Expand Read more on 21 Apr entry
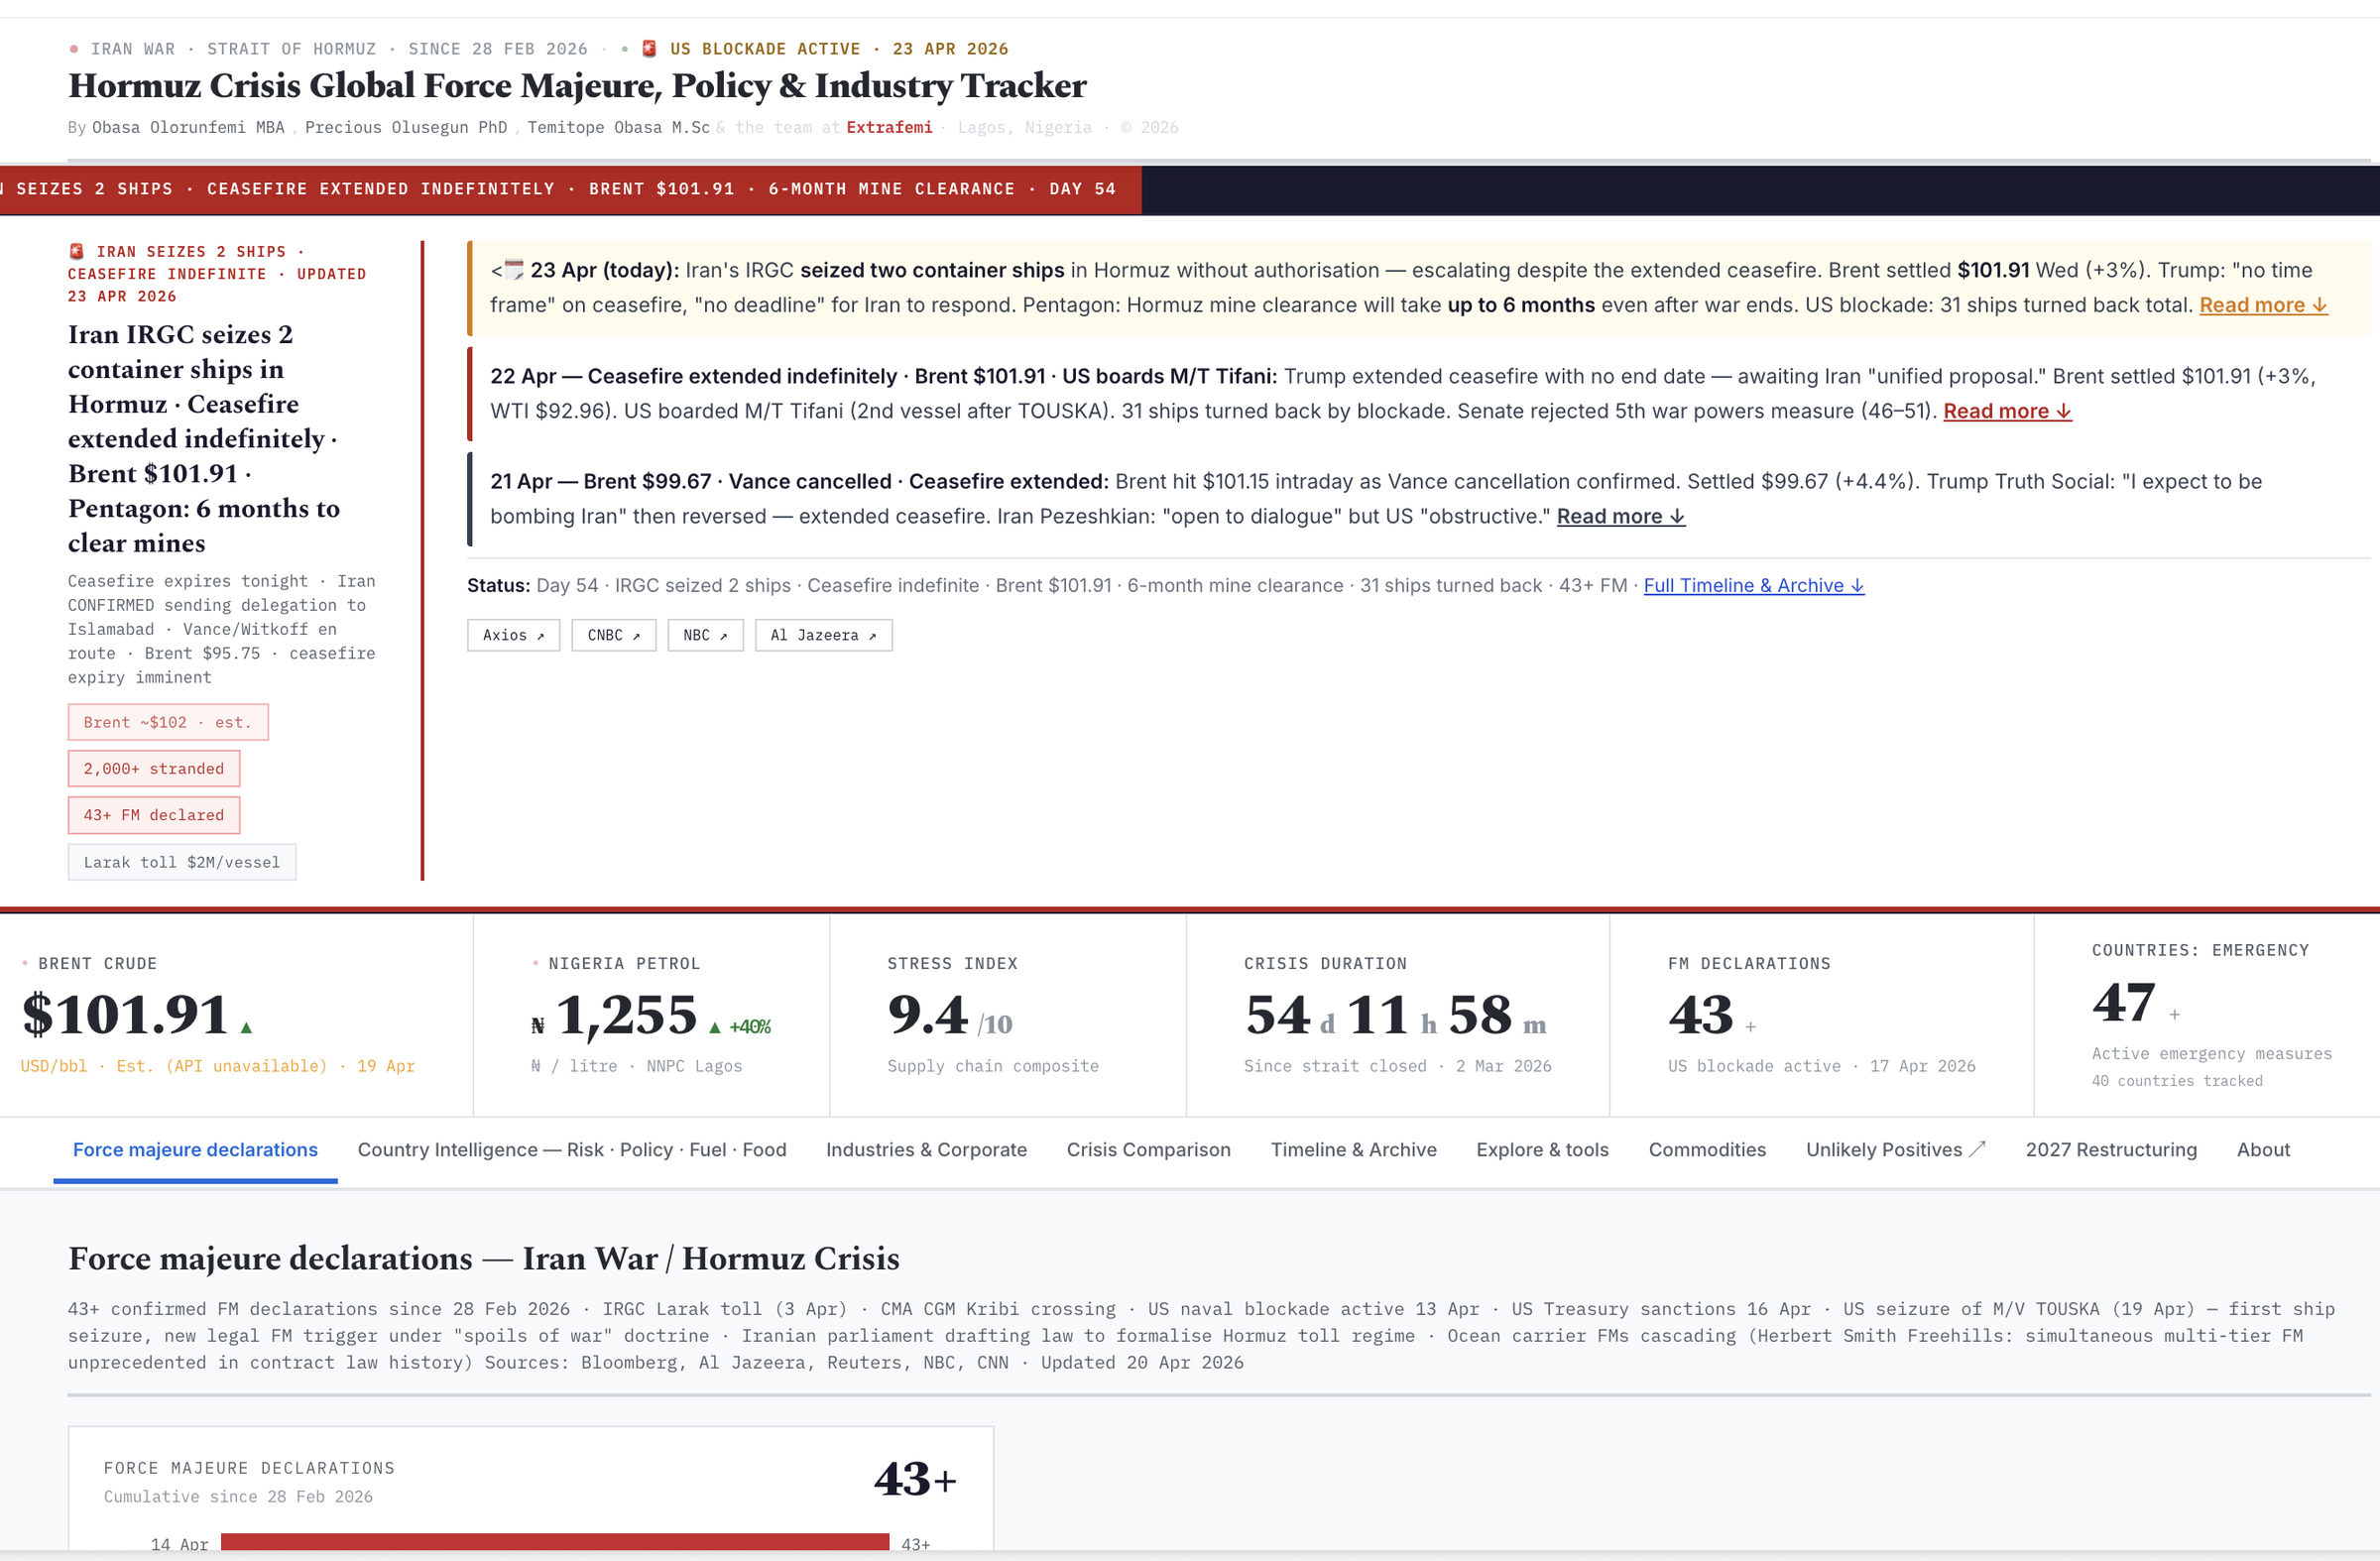Image resolution: width=2380 pixels, height=1561 pixels. pos(1620,516)
